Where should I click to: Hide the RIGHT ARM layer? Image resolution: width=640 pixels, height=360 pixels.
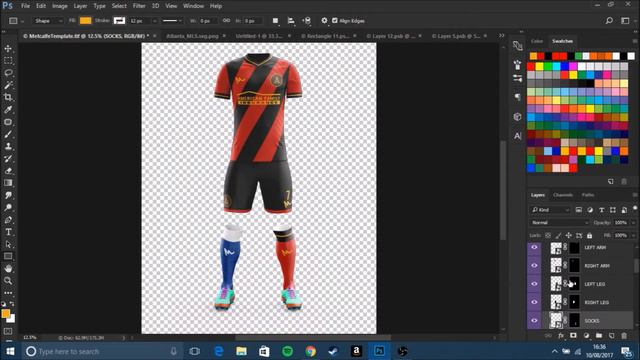pyautogui.click(x=534, y=266)
